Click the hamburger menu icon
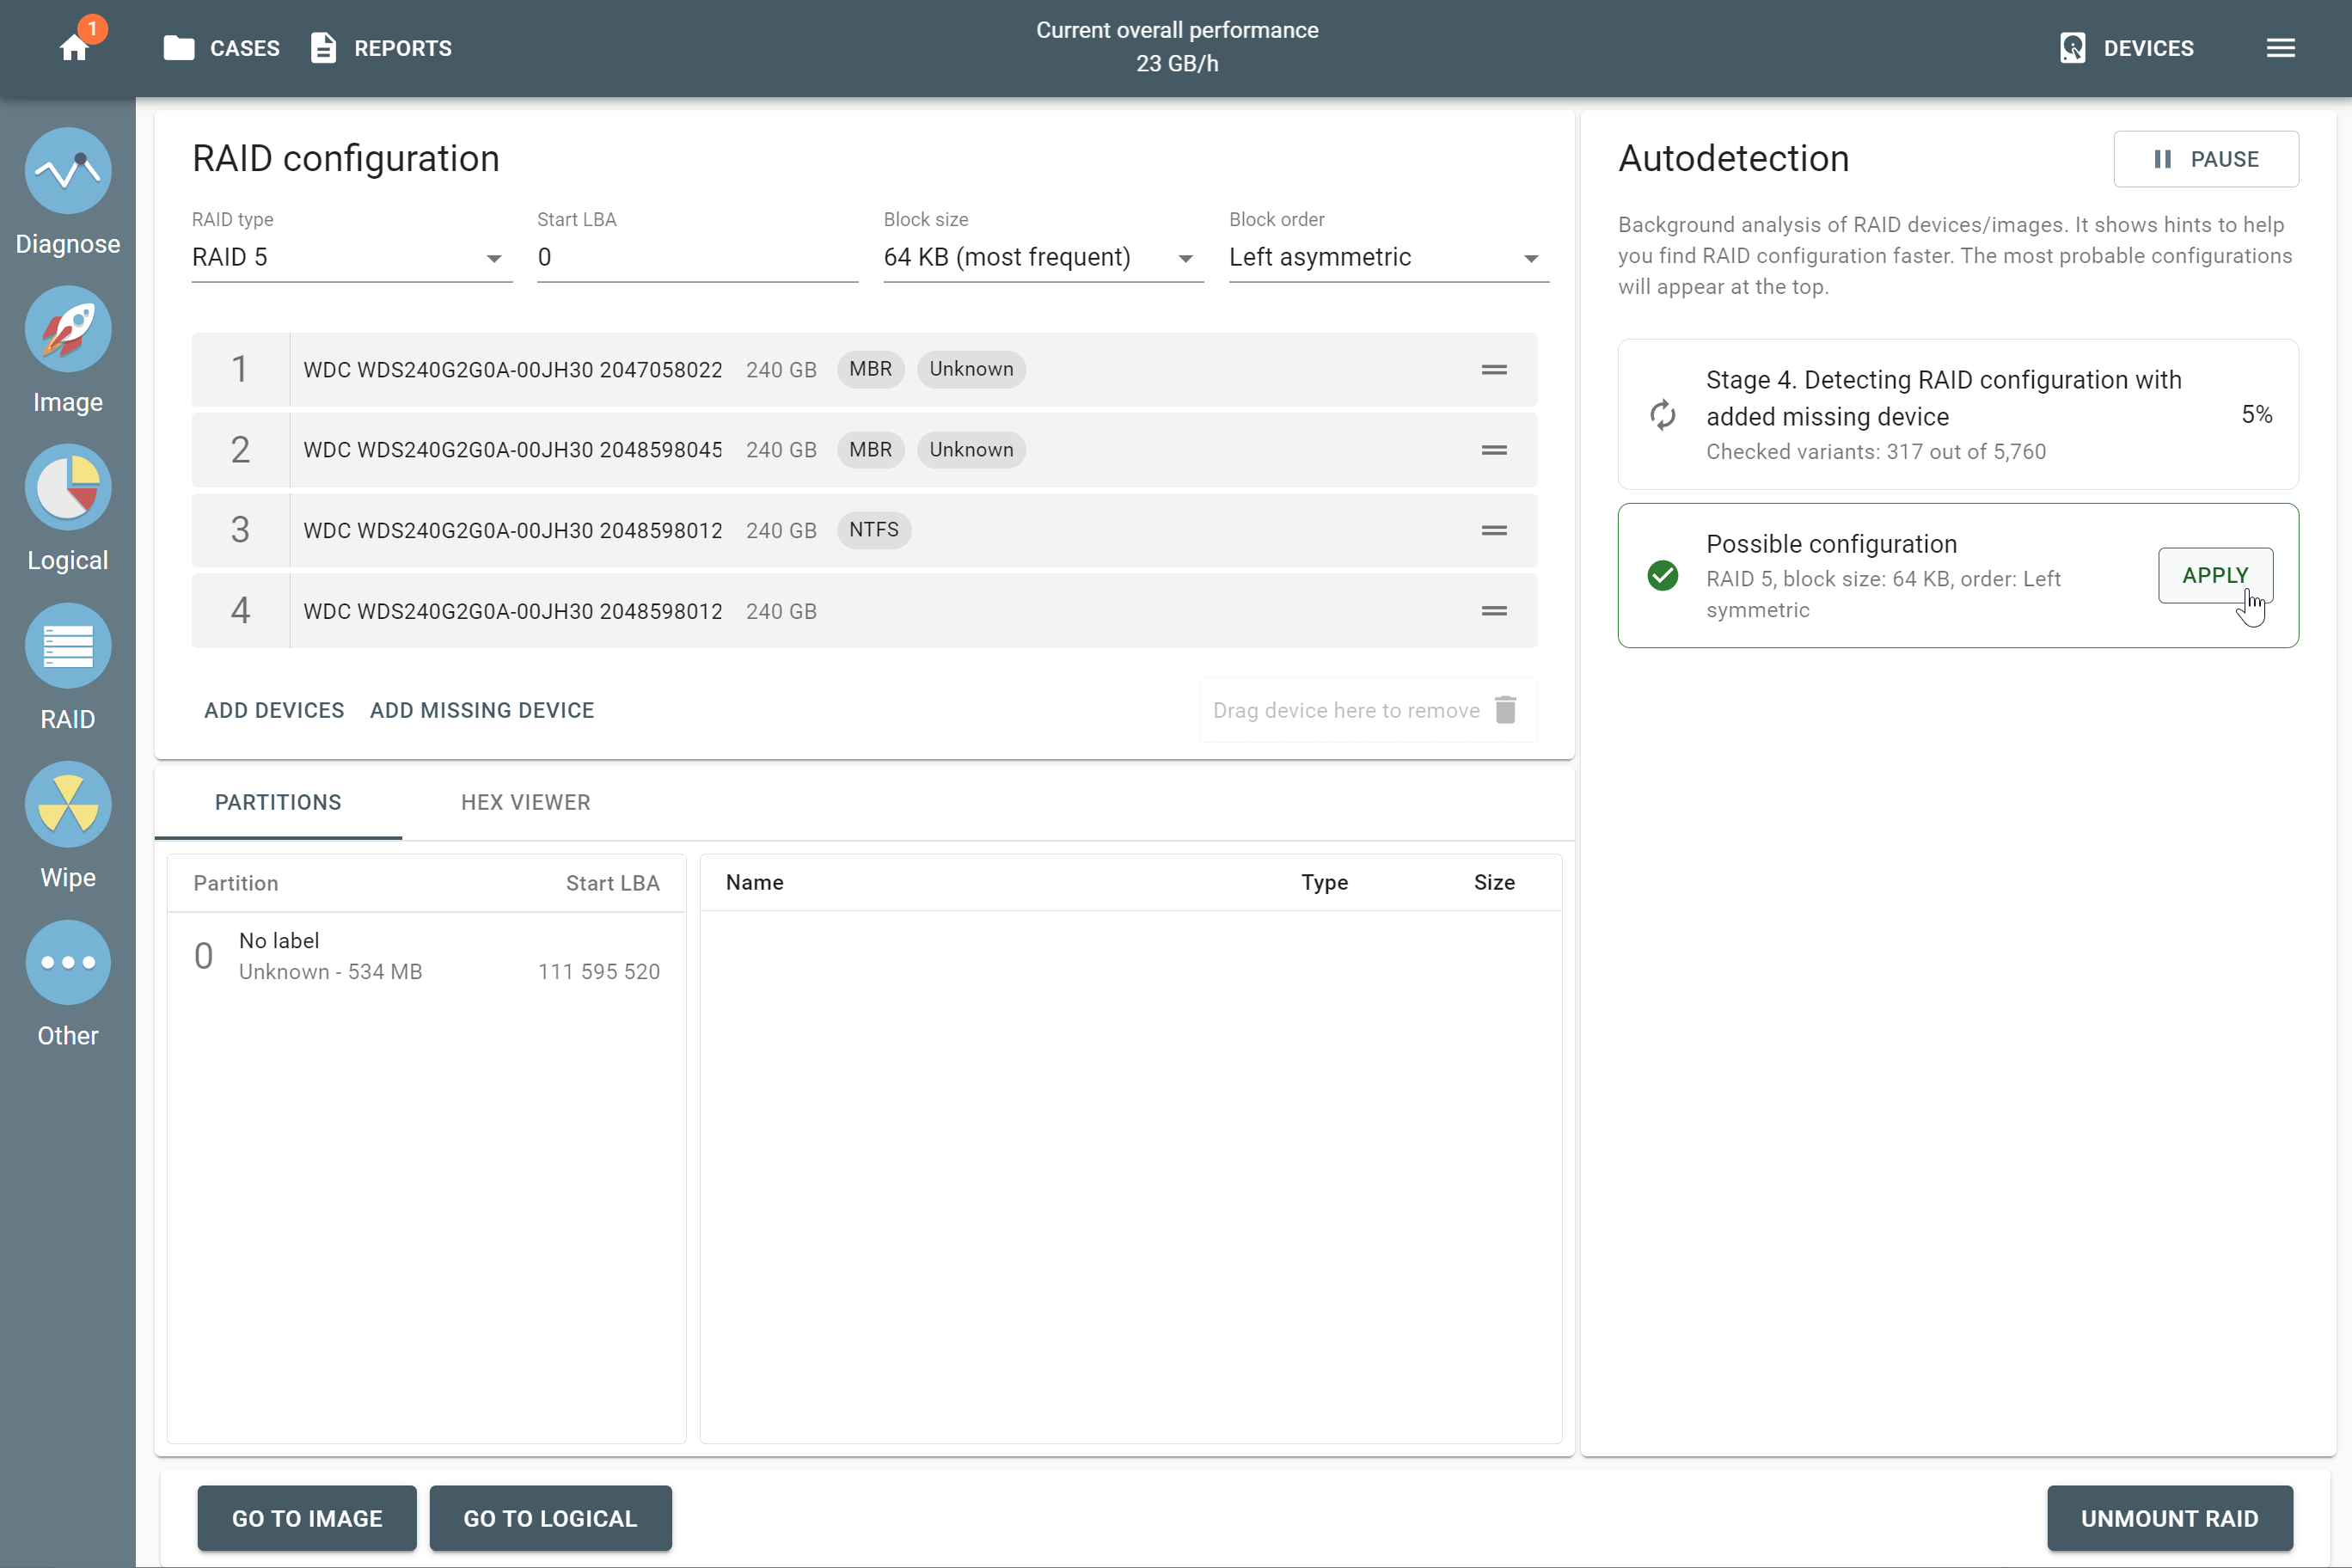 (x=2280, y=48)
